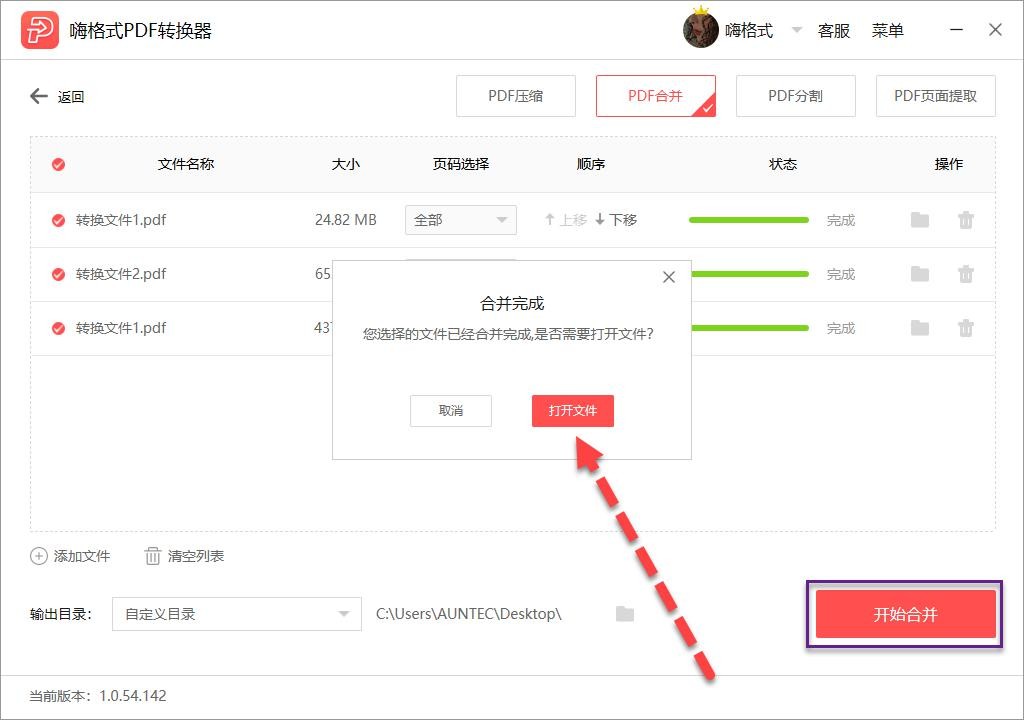Close the PDF converter window

[x=995, y=30]
